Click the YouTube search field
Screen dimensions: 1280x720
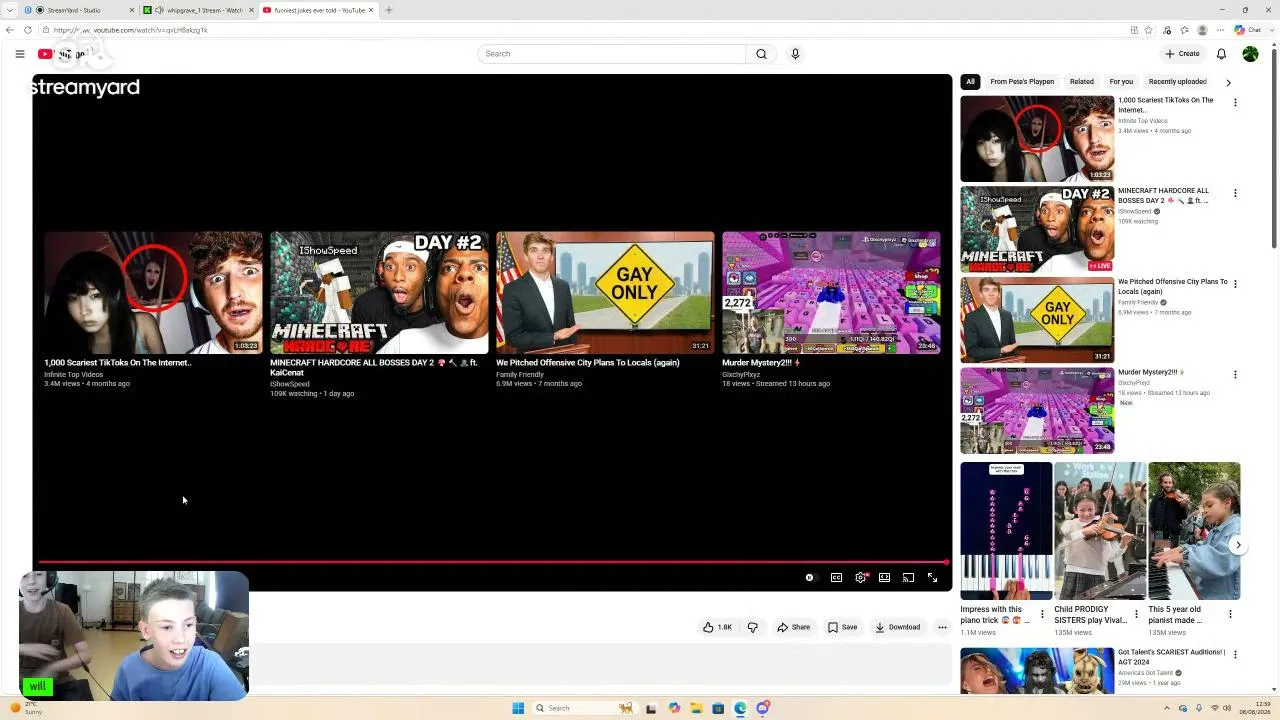click(612, 54)
